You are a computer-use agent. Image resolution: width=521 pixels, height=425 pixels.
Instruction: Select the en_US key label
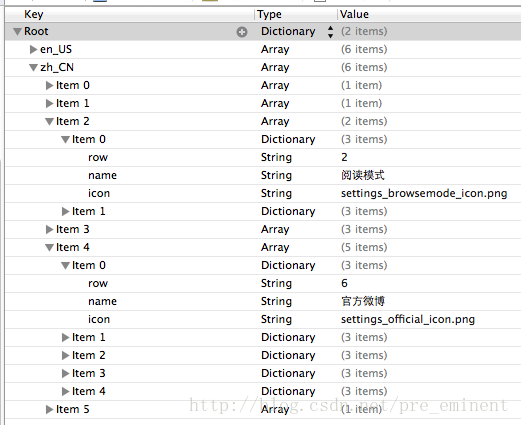56,49
